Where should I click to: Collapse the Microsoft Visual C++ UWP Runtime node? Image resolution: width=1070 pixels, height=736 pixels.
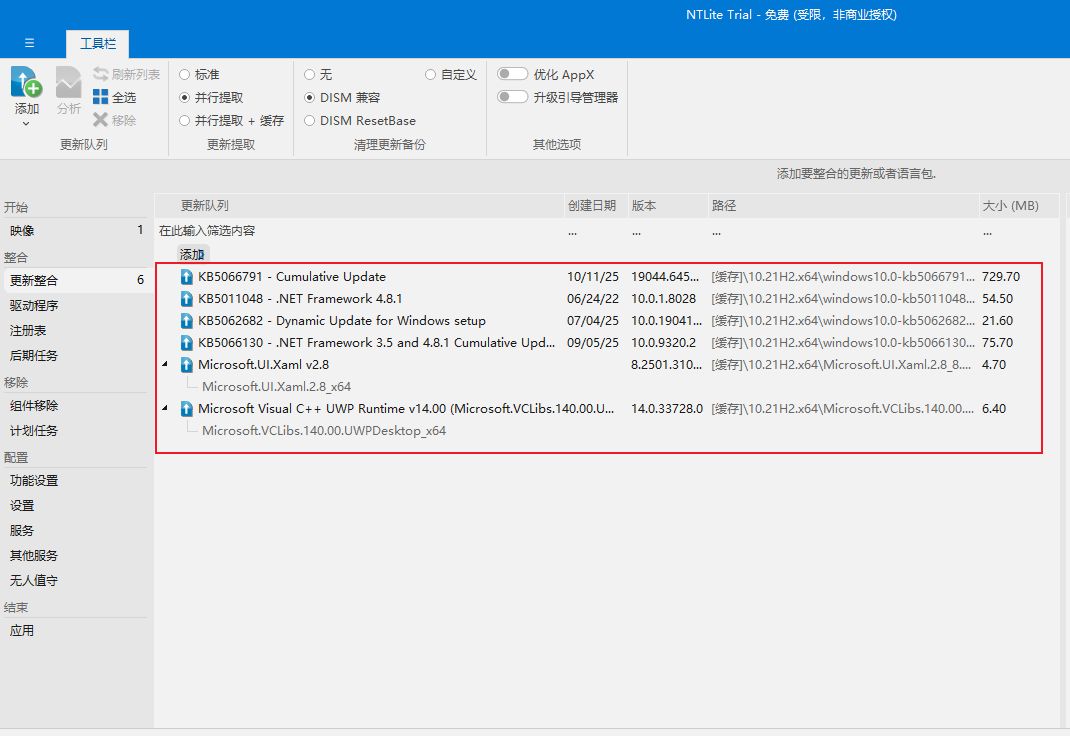pyautogui.click(x=165, y=409)
